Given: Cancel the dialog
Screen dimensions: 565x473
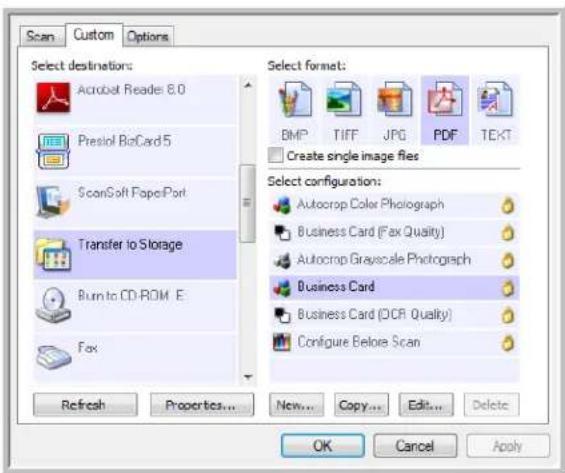Looking at the screenshot, I should [415, 446].
